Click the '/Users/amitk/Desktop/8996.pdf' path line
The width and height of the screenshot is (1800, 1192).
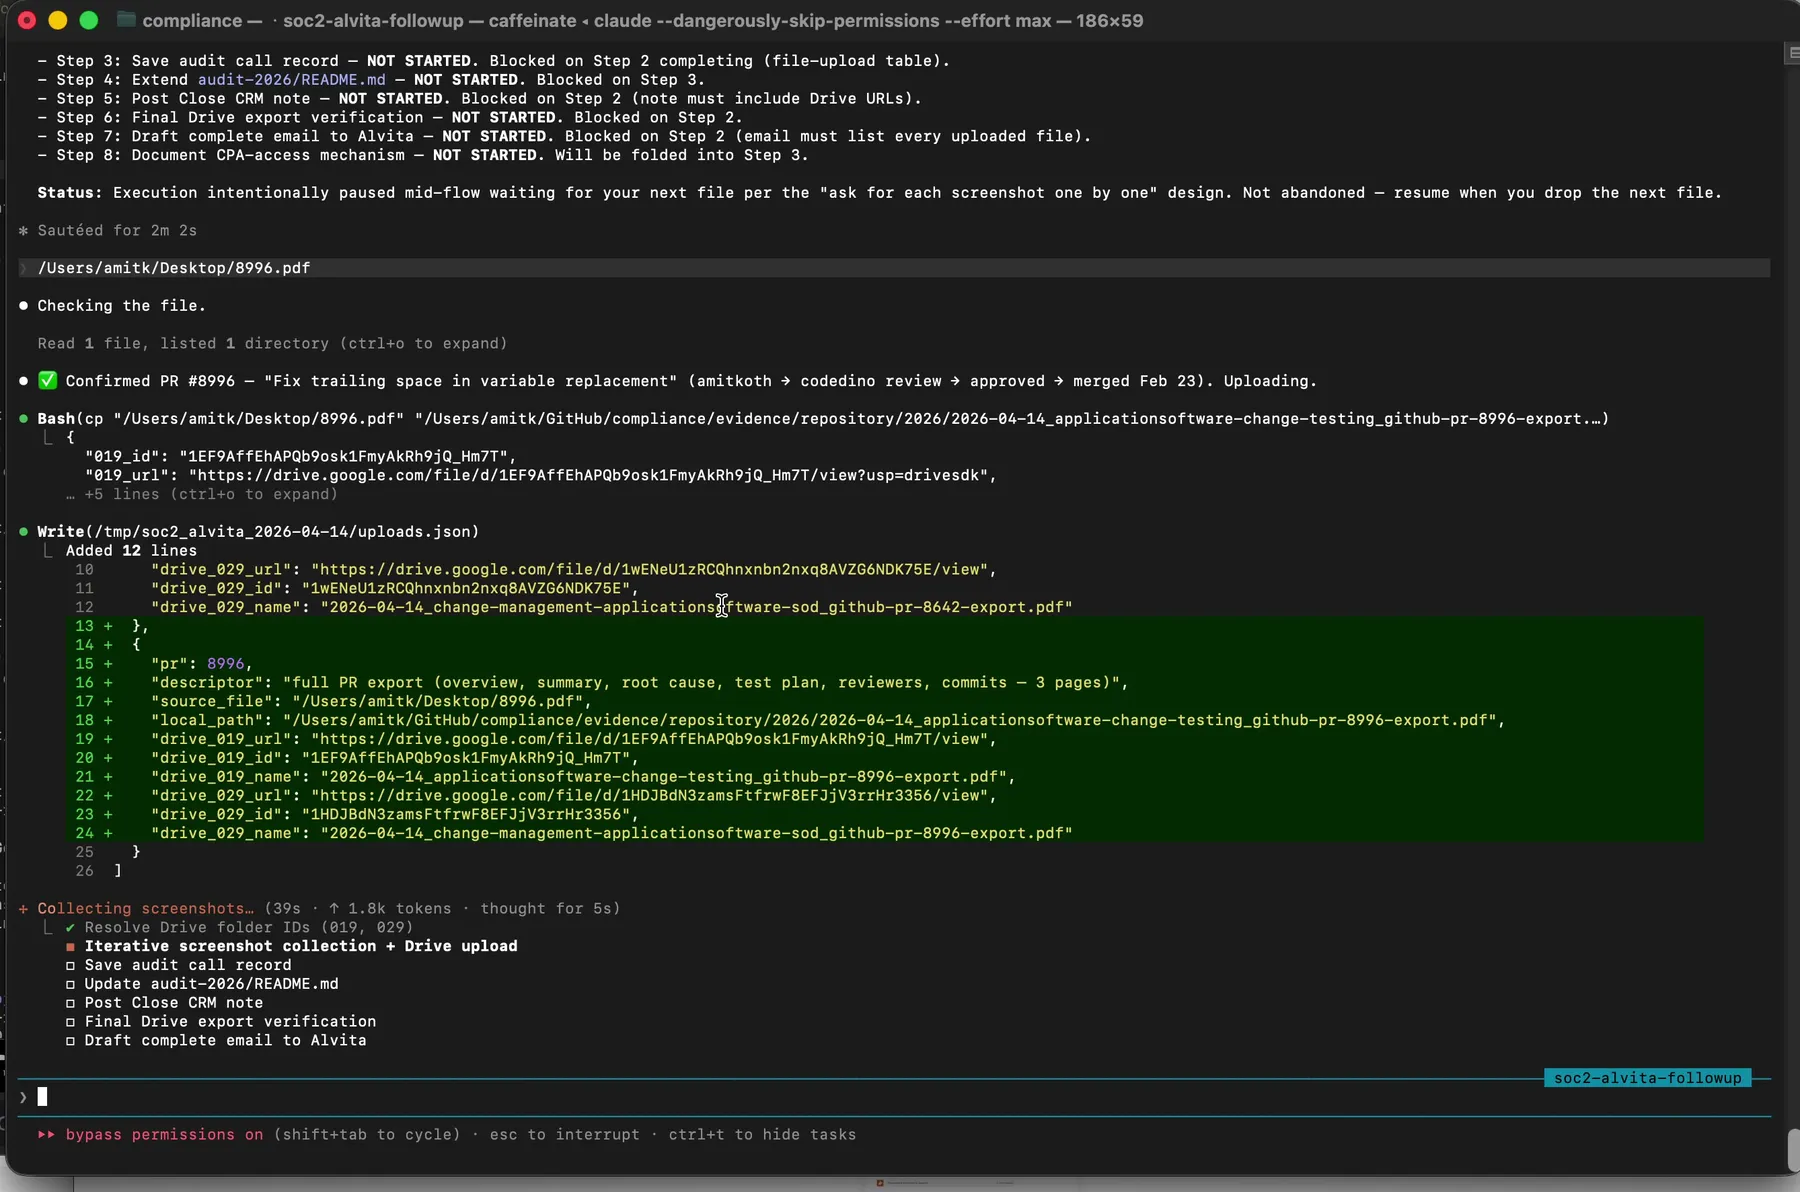tap(174, 267)
